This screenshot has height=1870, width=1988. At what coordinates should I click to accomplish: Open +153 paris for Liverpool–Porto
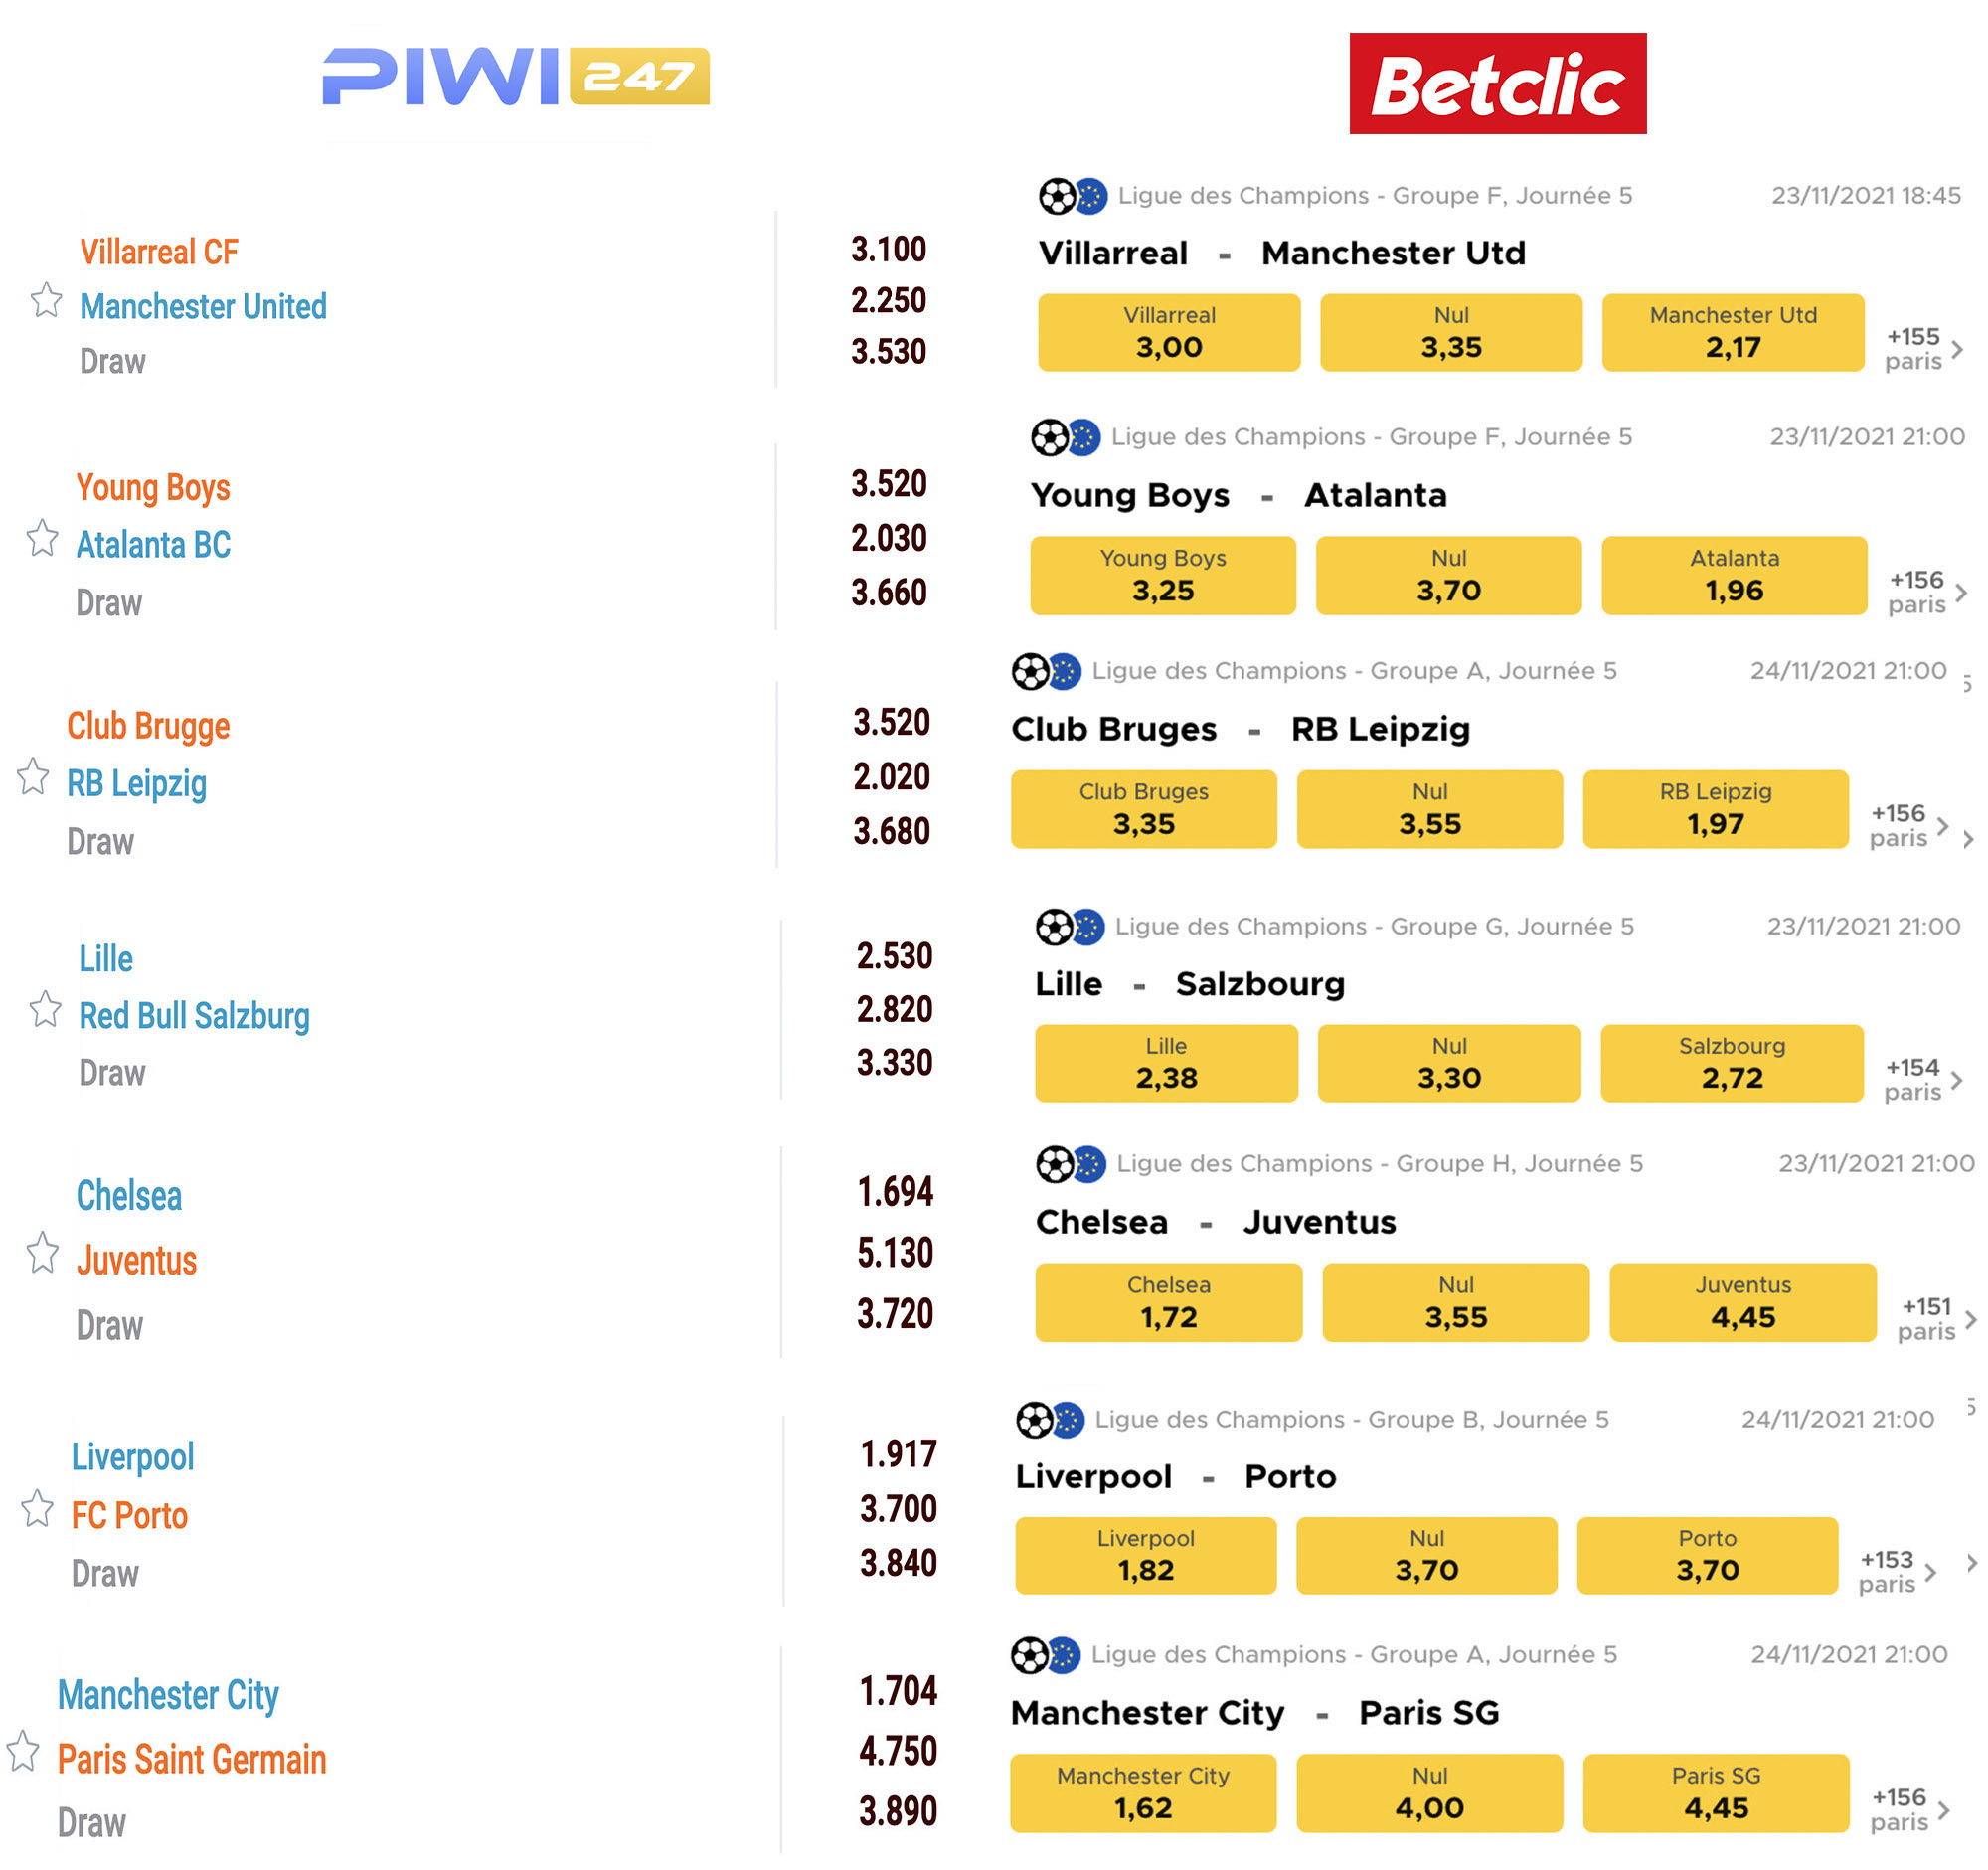click(x=1896, y=1572)
